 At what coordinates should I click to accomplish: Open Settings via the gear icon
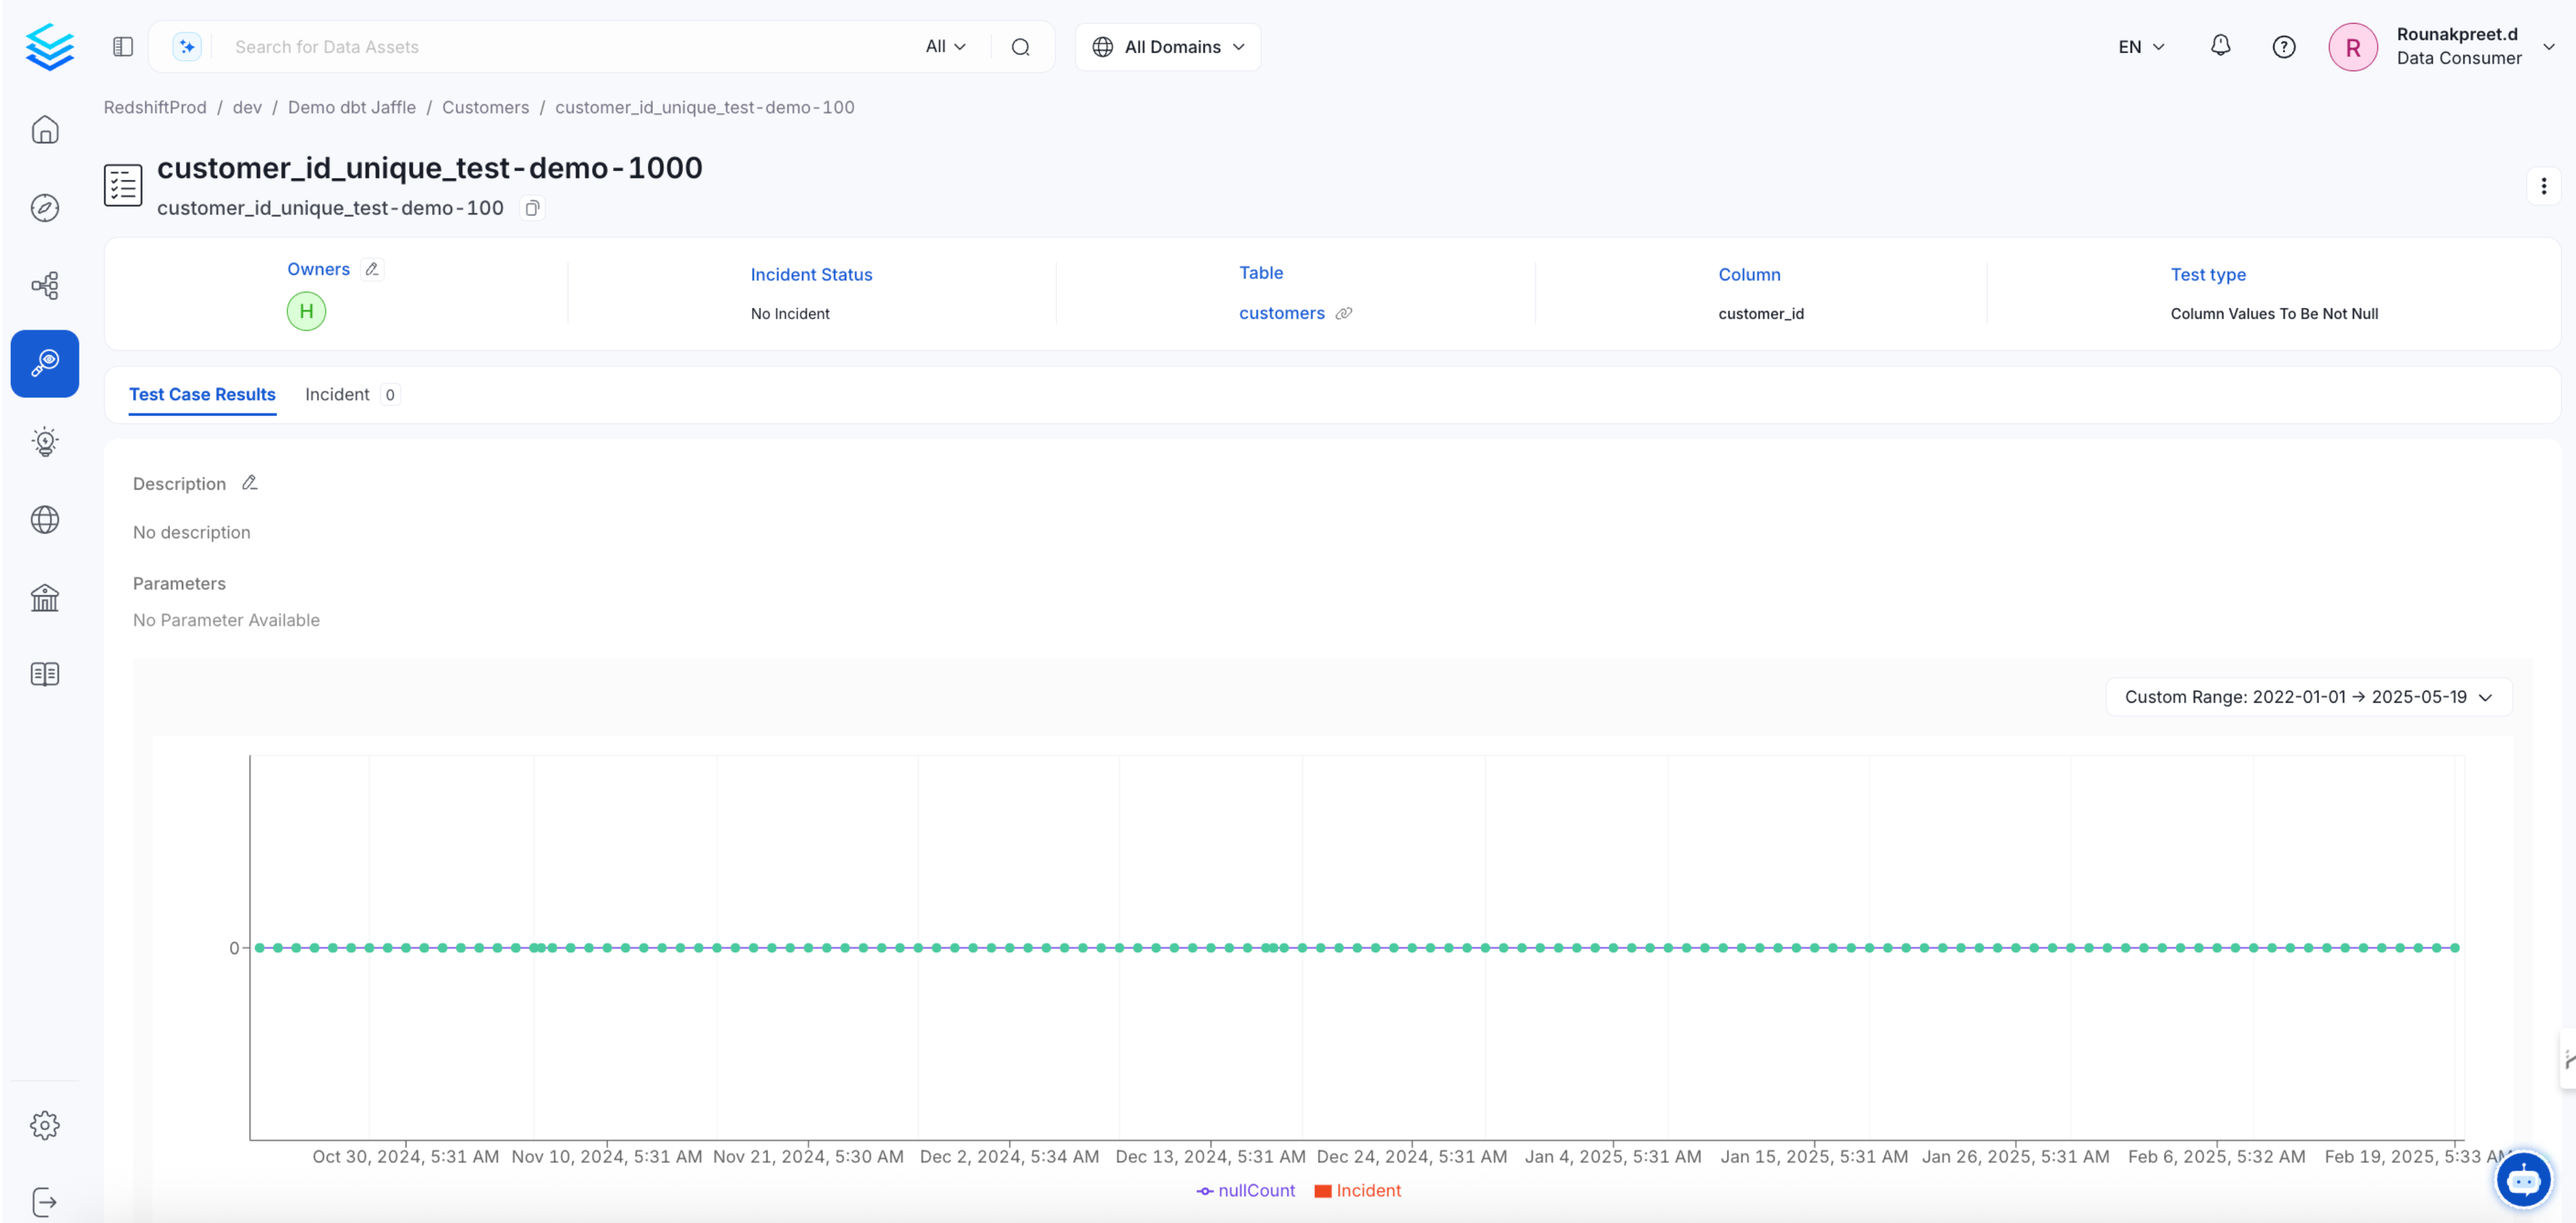(45, 1124)
